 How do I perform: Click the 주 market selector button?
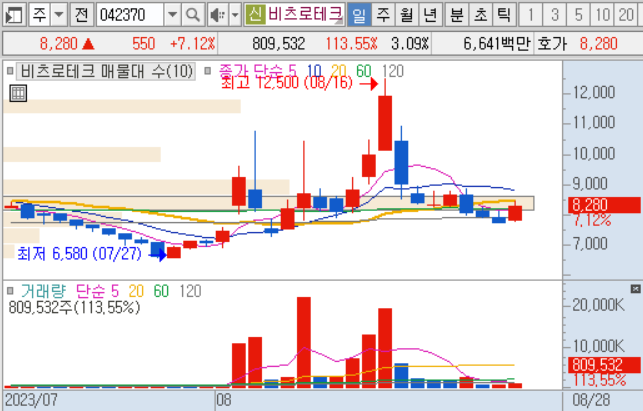[x=40, y=15]
